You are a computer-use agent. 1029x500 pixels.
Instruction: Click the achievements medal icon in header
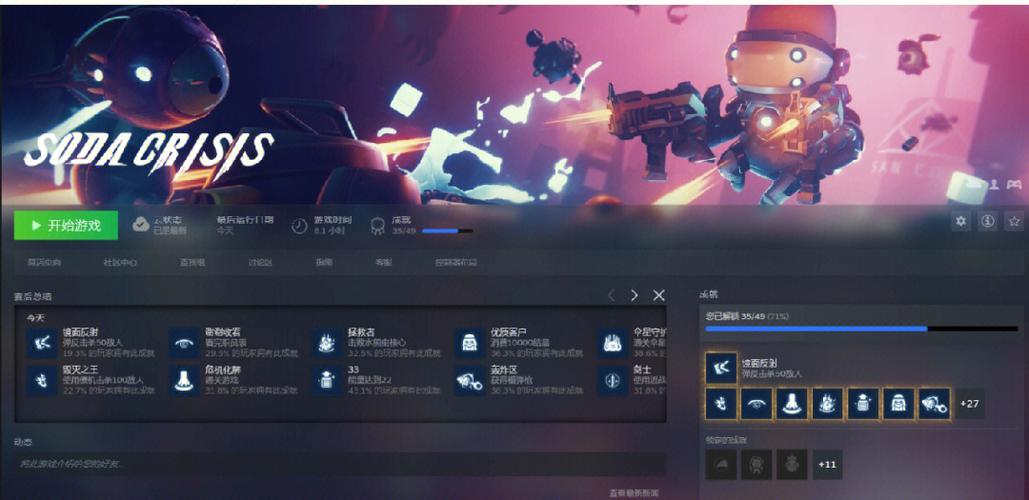coord(377,226)
